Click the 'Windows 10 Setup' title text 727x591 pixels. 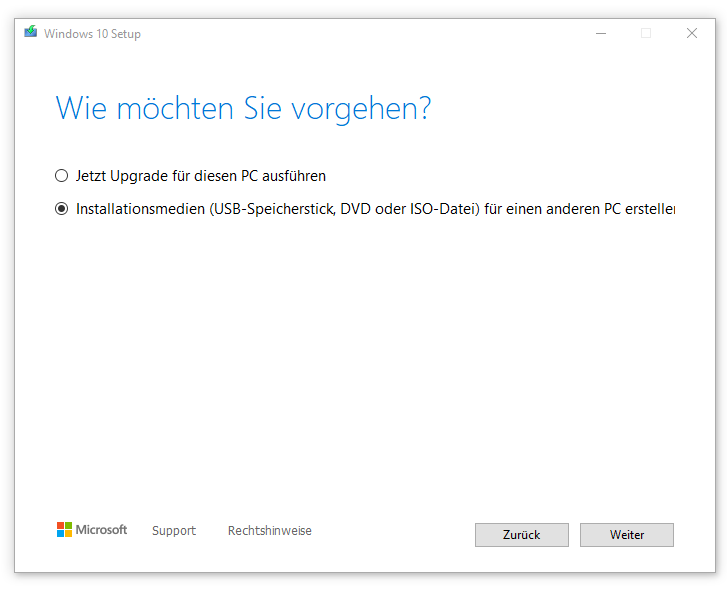[x=92, y=34]
